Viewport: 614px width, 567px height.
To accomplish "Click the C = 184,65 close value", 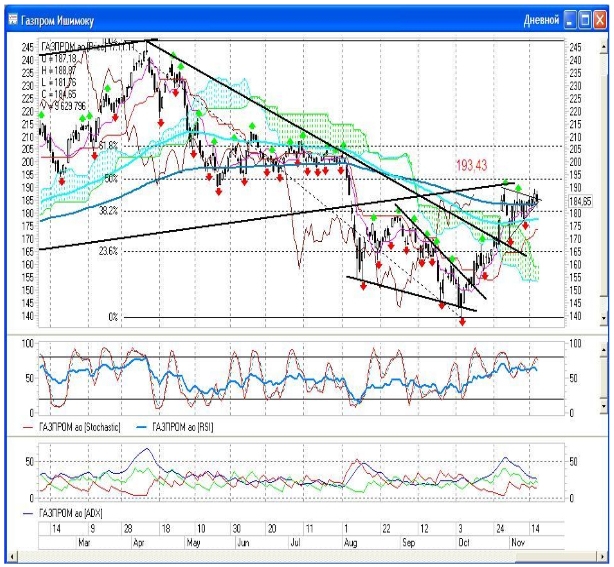I will 59,94.
